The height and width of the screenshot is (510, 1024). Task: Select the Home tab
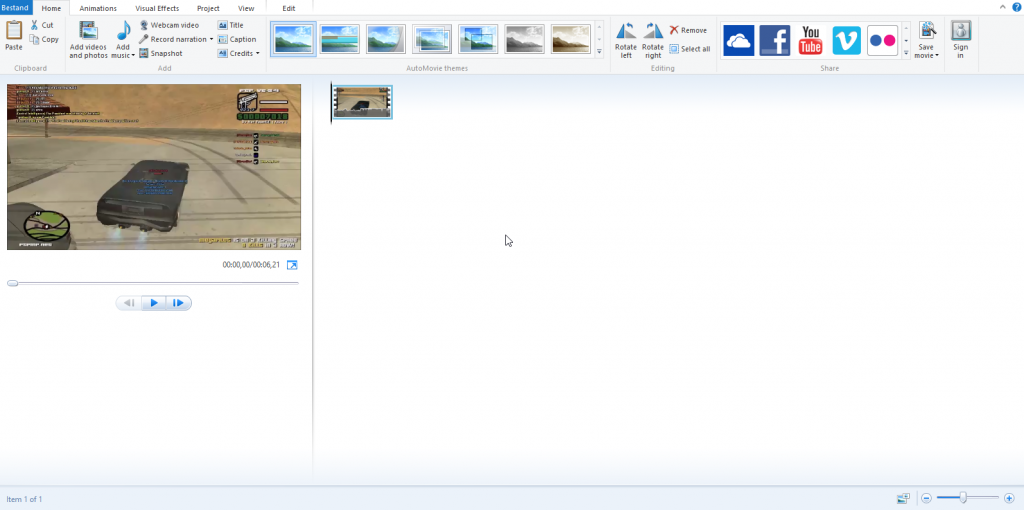tap(51, 8)
